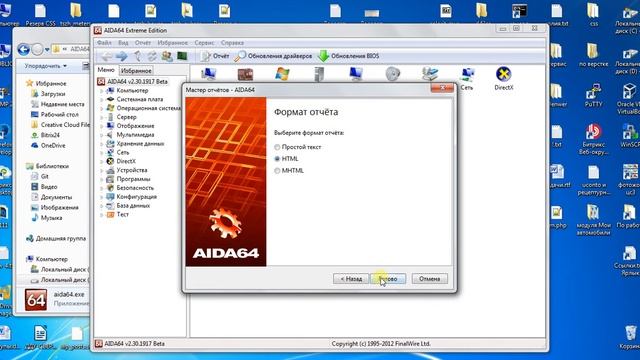Click the Back arrow in AIDA64 toolbar

pos(106,56)
